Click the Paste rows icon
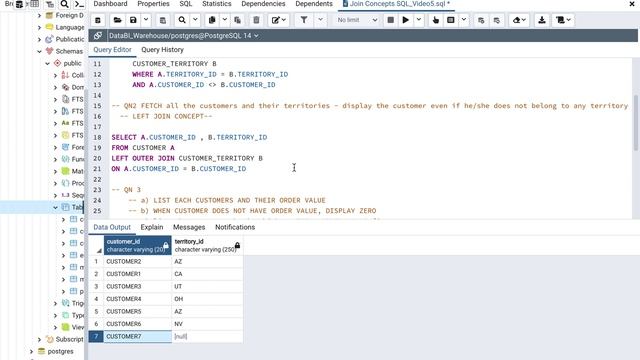Image resolution: width=640 pixels, height=360 pixels. tap(238, 20)
